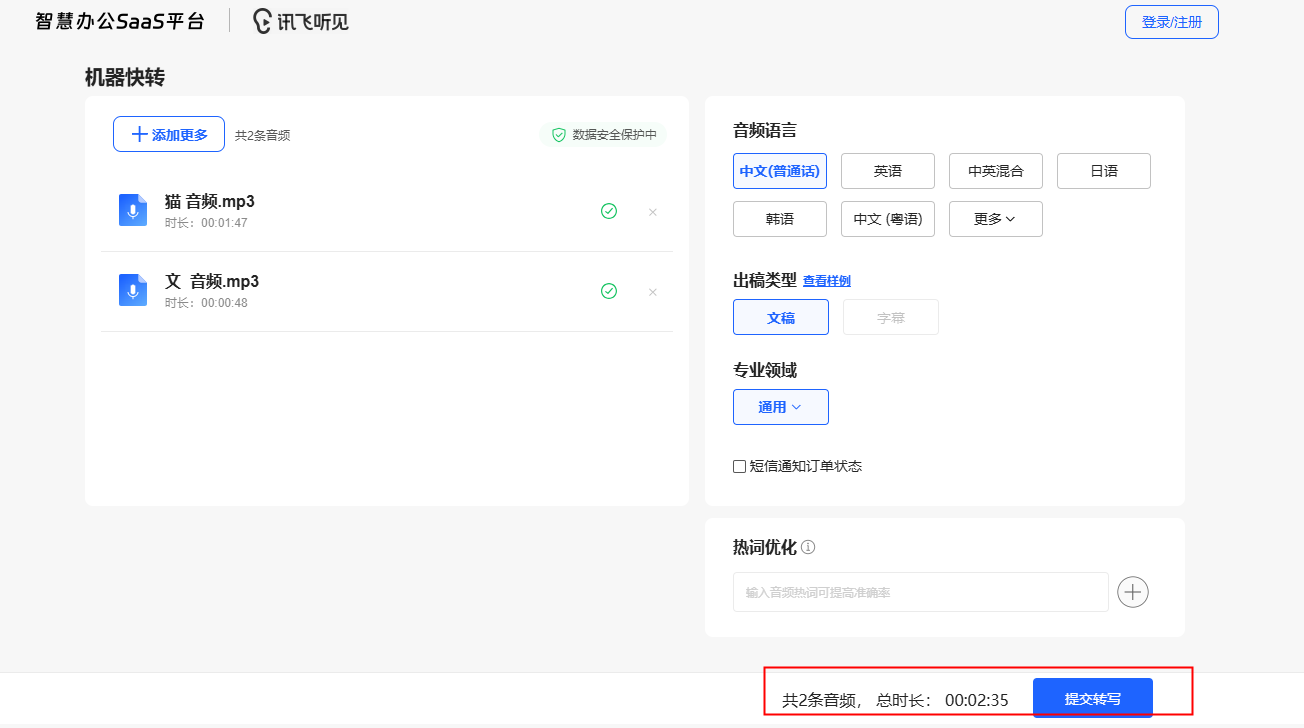The height and width of the screenshot is (728, 1304).
Task: Submit with 提交转写 button
Action: click(x=1093, y=698)
